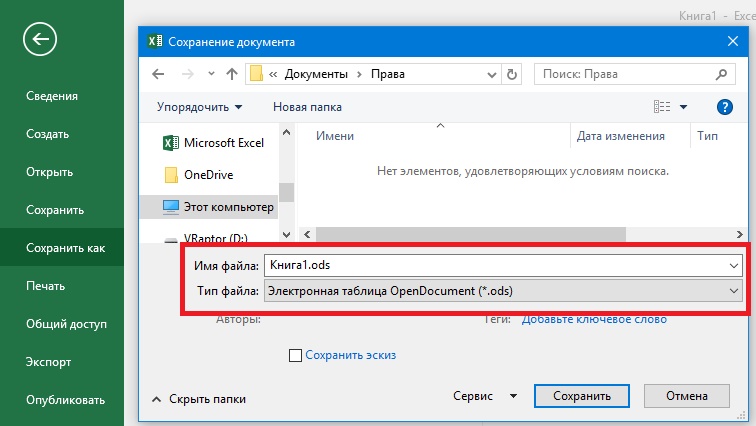This screenshot has width=756, height=426.
Task: Open the Упорядочить dropdown menu
Action: click(199, 107)
